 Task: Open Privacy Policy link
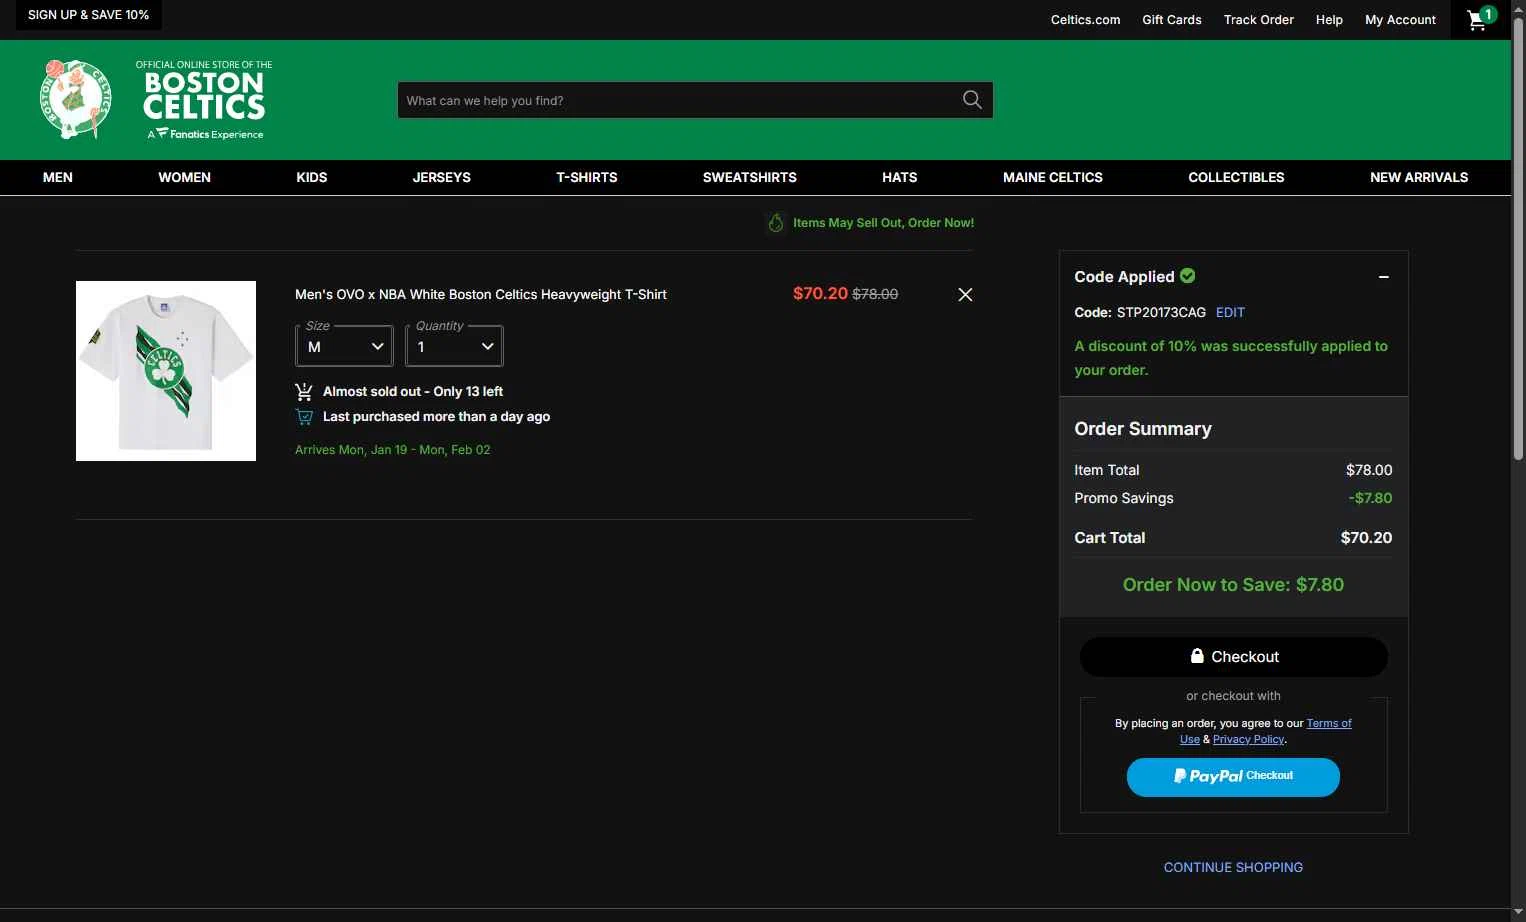[x=1248, y=739]
